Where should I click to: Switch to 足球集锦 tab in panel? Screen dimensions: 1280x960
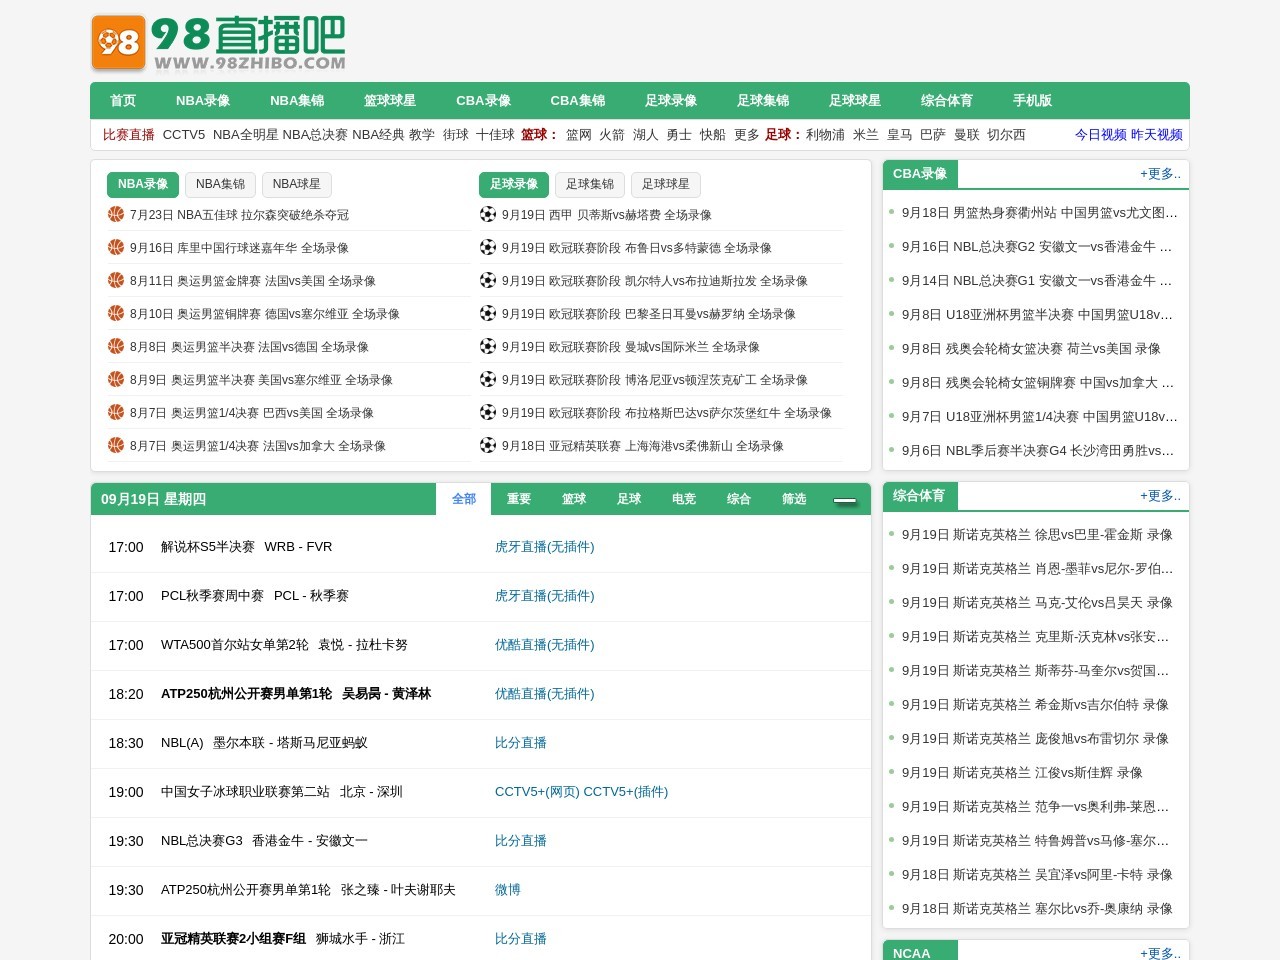point(590,184)
